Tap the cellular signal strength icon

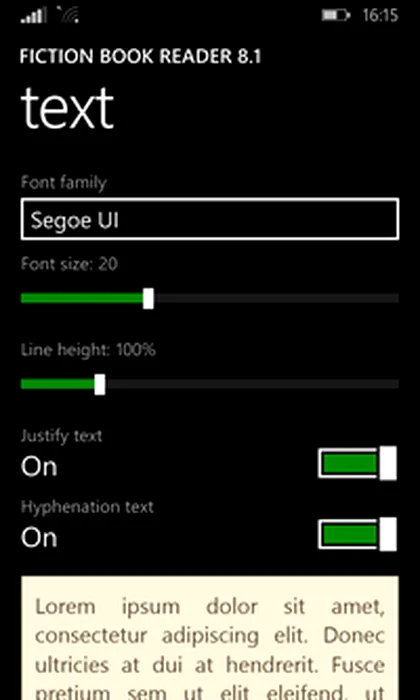click(x=33, y=15)
